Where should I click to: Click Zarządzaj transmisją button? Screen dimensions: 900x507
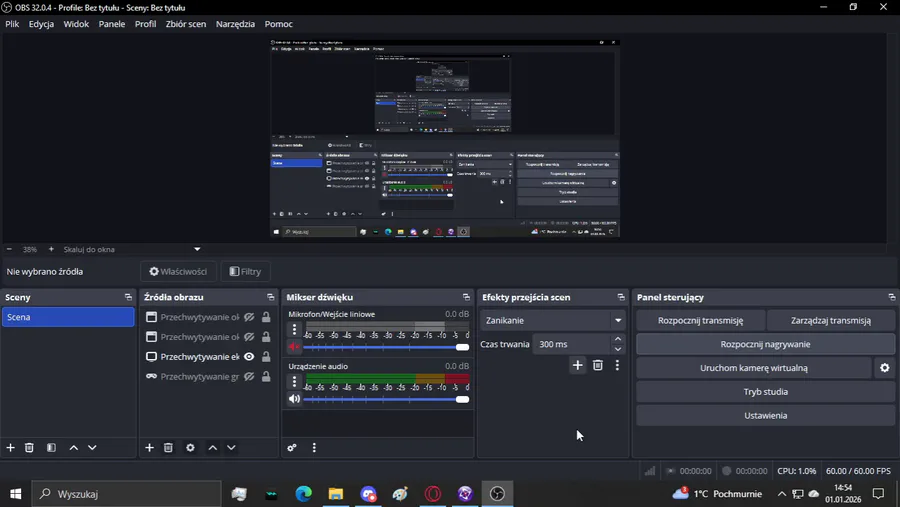(x=831, y=320)
